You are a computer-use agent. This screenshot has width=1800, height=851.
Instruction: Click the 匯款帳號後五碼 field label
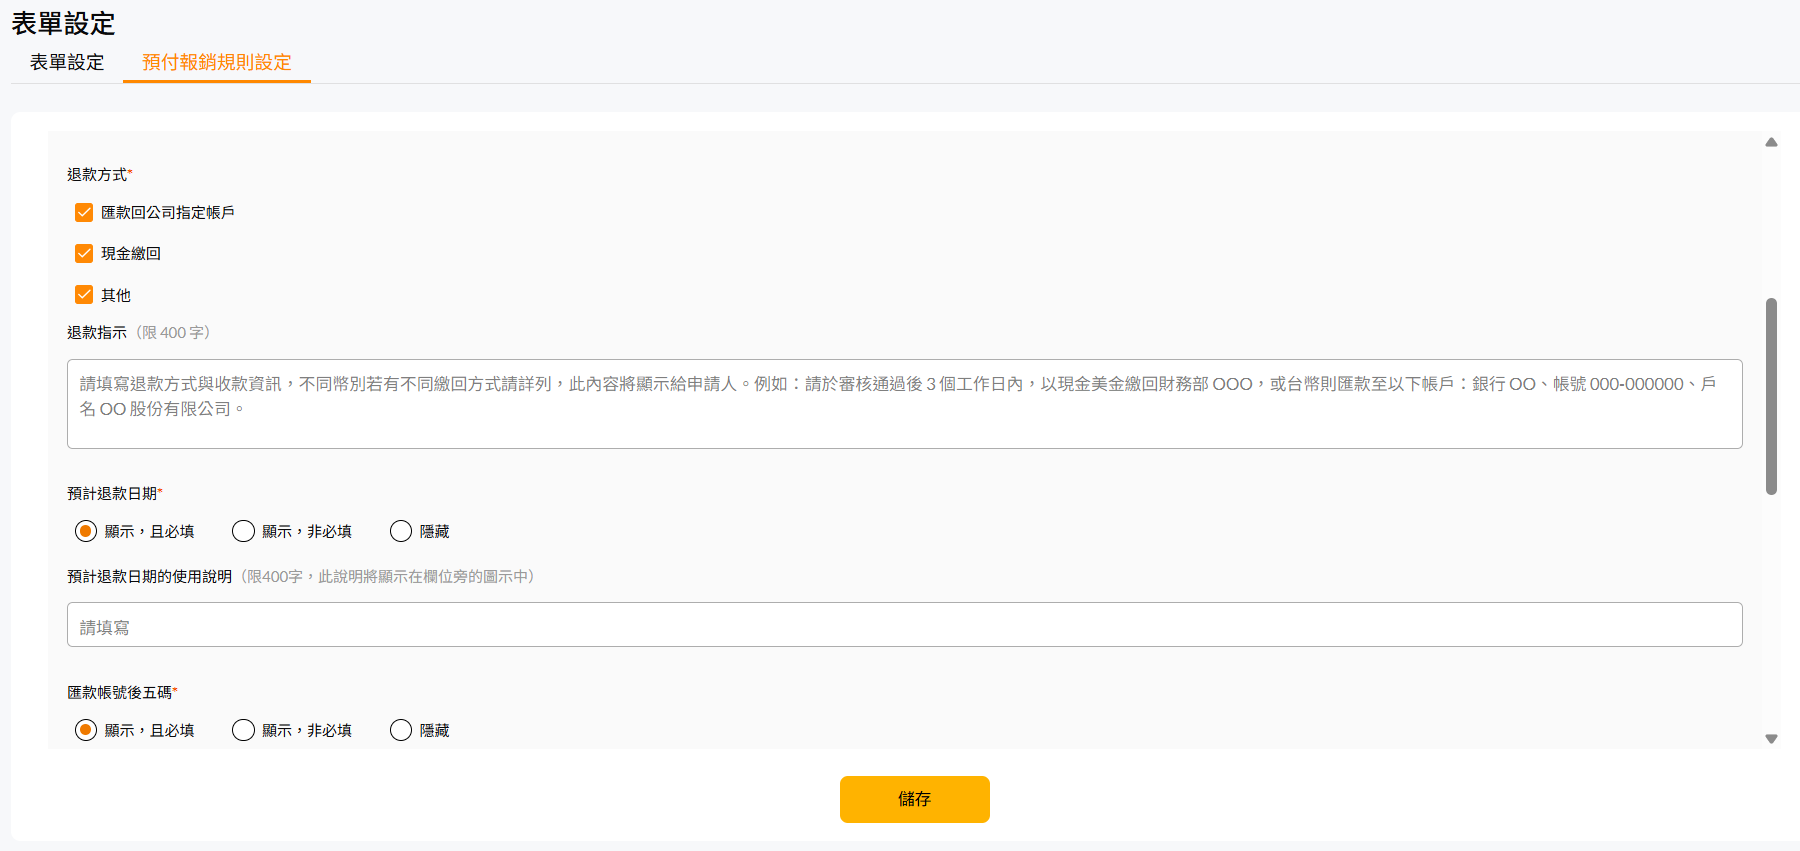click(x=122, y=692)
